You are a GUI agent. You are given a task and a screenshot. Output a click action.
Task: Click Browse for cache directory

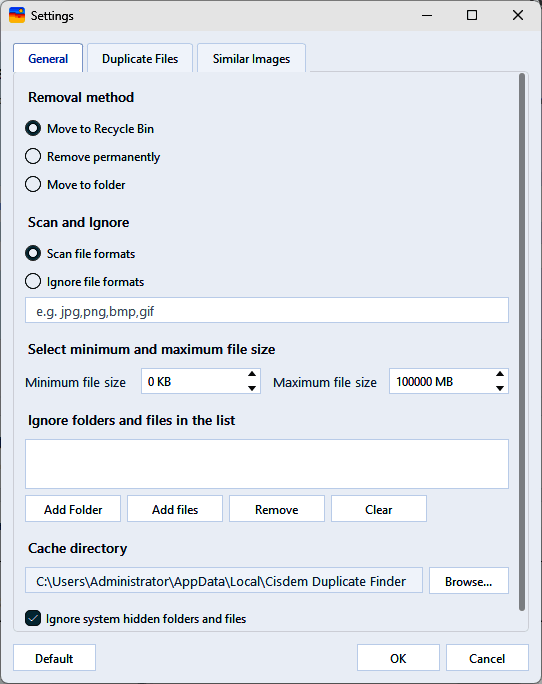(469, 581)
